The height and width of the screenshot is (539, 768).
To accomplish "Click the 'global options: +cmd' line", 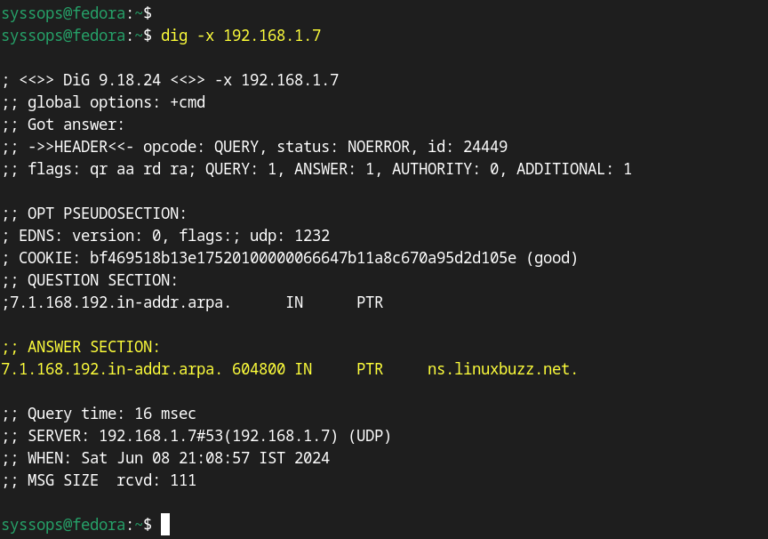I will (x=103, y=103).
